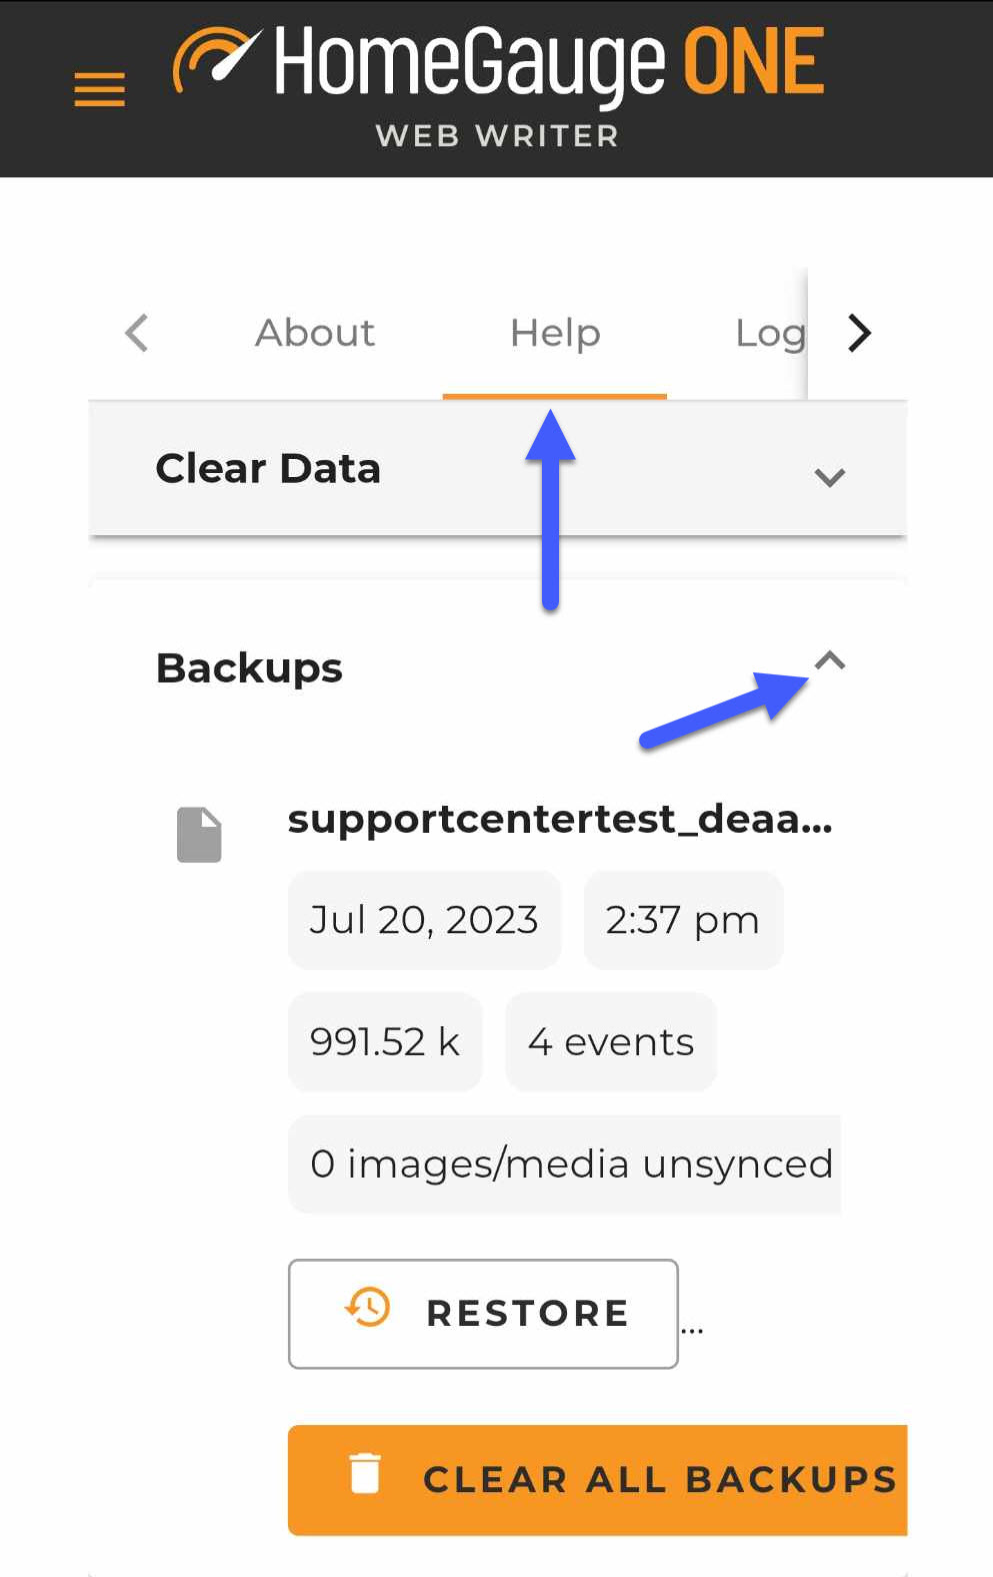The width and height of the screenshot is (993, 1577).
Task: Click the HomeGauge ONE gauge logo
Action: pos(216,60)
